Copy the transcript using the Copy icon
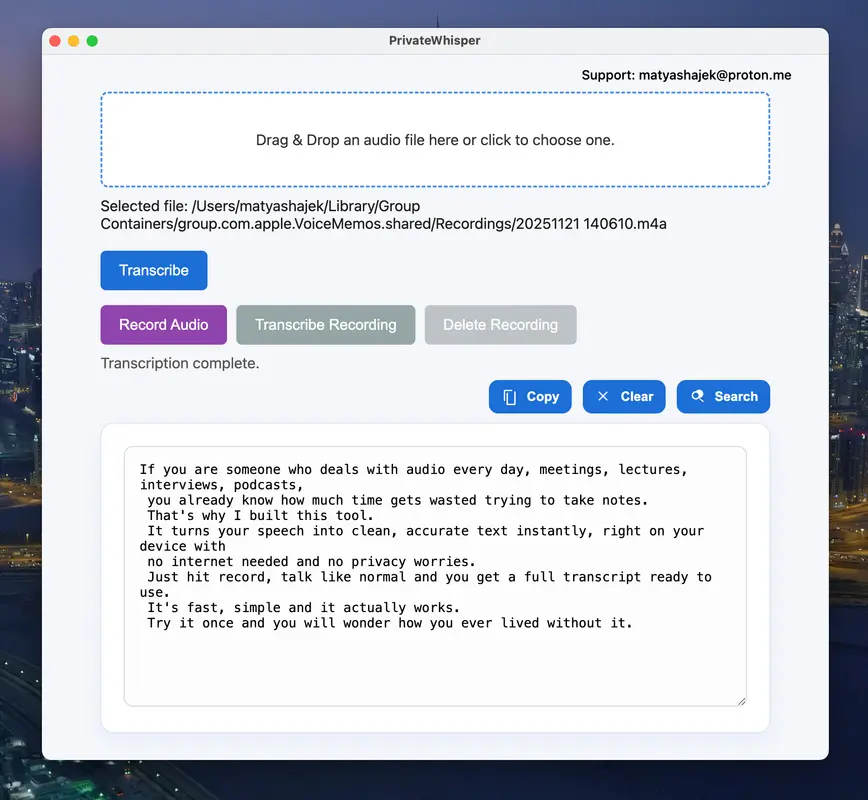This screenshot has height=800, width=868. pyautogui.click(x=511, y=396)
